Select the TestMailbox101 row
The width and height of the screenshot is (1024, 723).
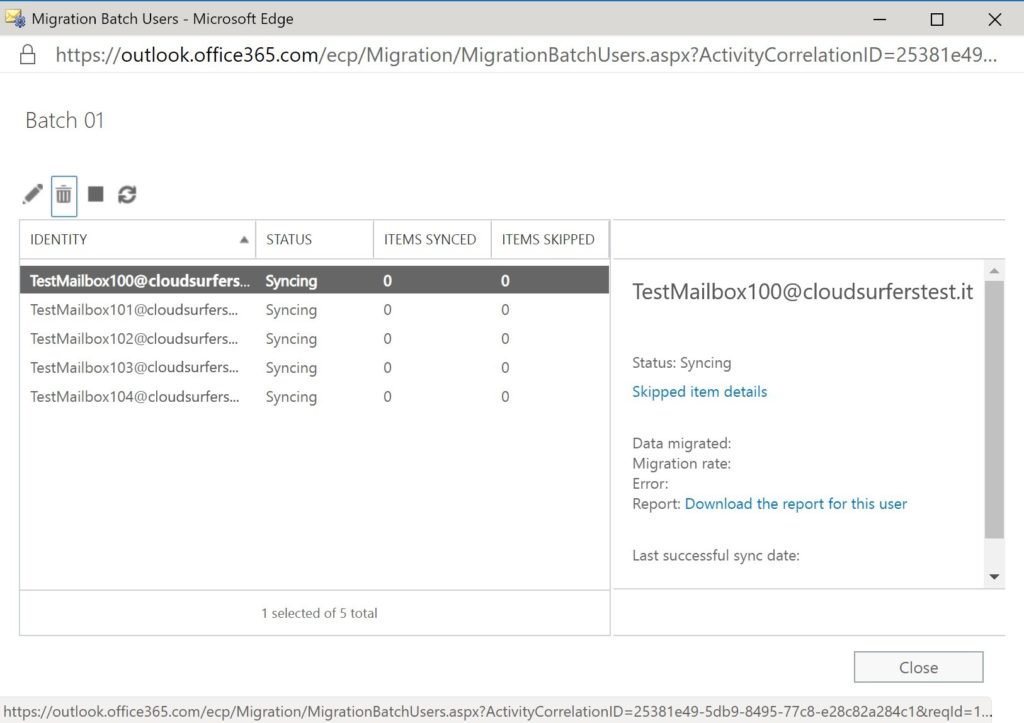[x=314, y=310]
